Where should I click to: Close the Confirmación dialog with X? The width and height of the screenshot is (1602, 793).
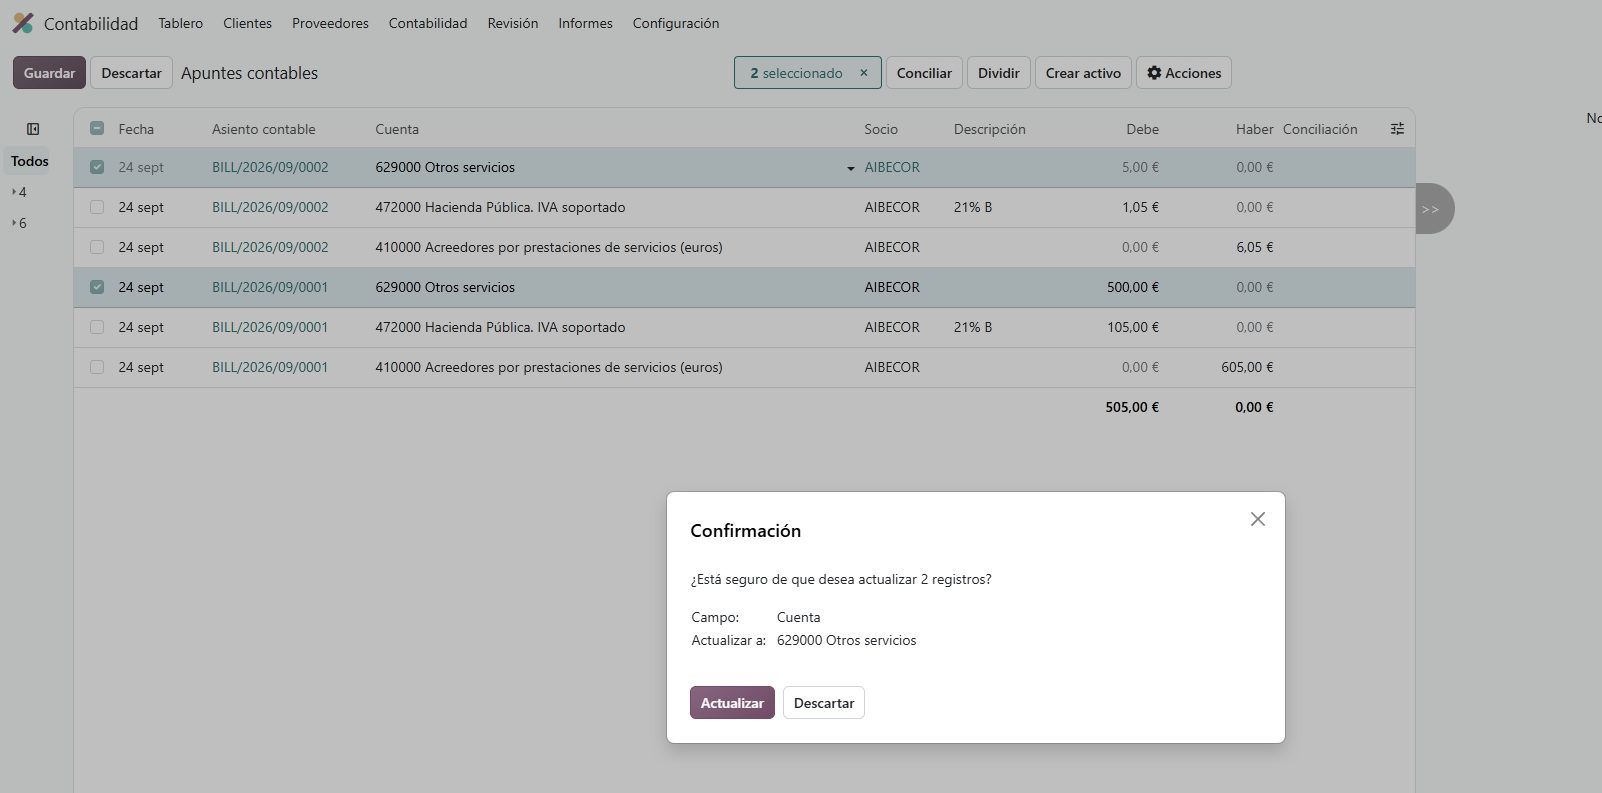tap(1258, 519)
